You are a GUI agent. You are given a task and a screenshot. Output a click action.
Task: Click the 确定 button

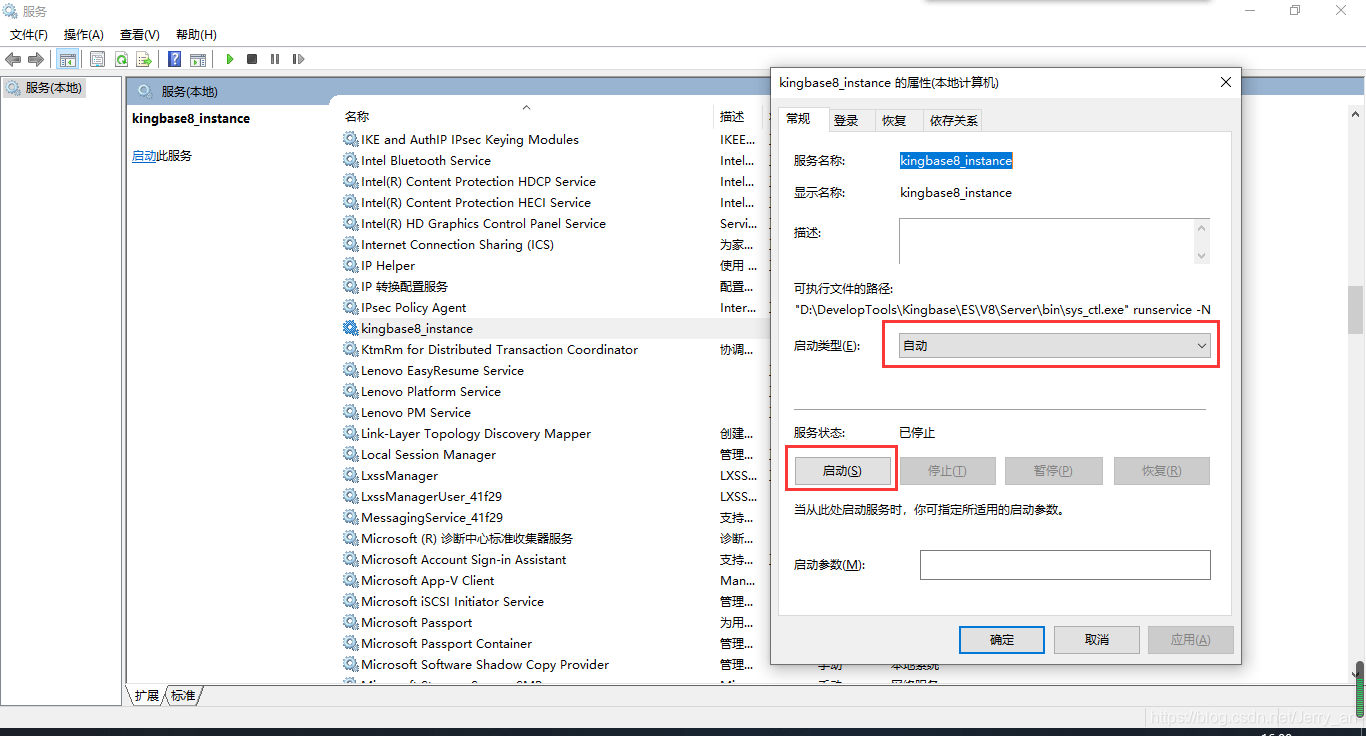[1002, 640]
